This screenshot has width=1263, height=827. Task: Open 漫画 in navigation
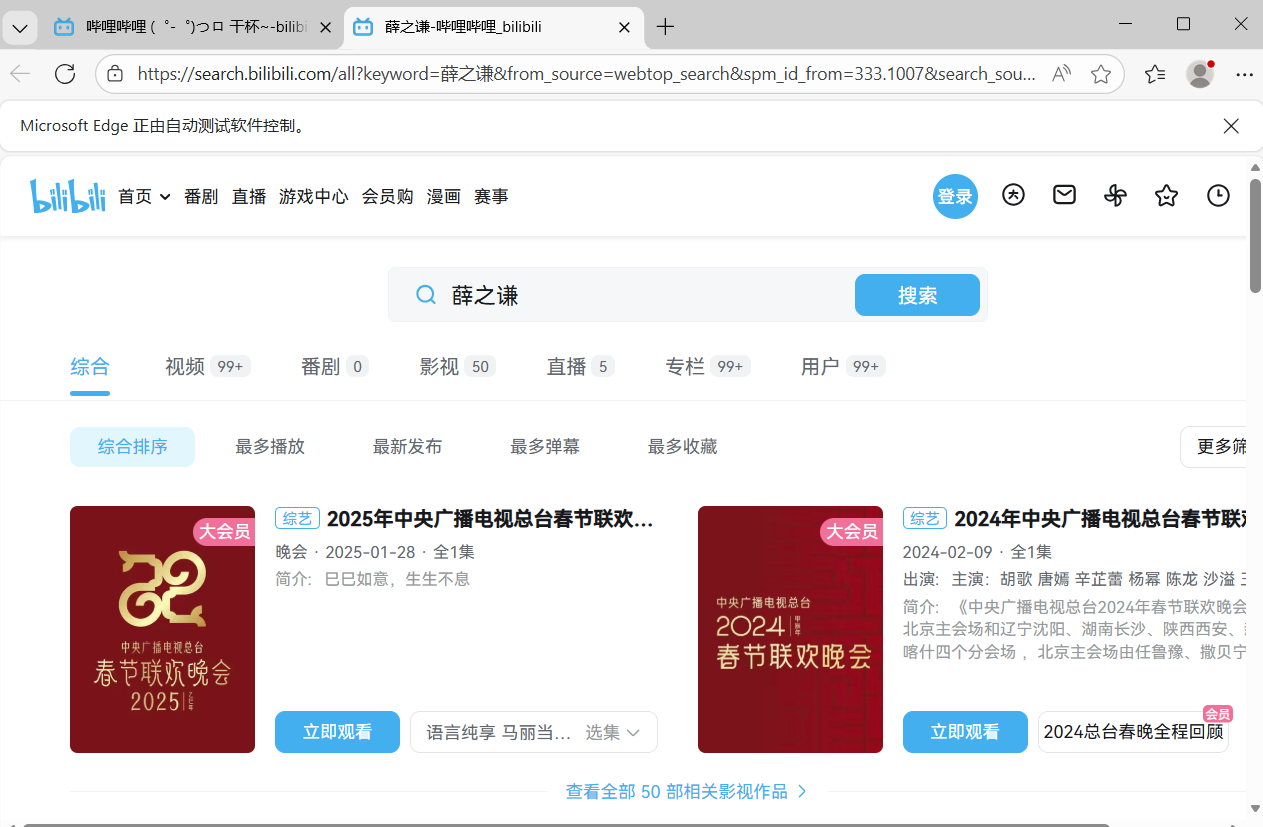(444, 197)
